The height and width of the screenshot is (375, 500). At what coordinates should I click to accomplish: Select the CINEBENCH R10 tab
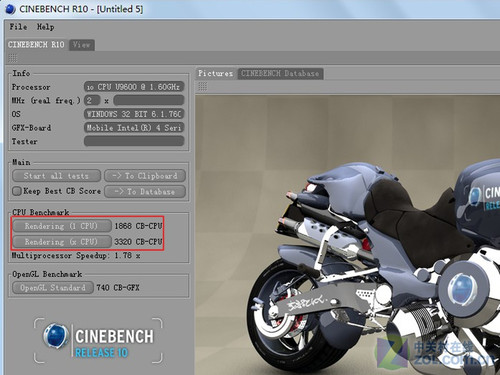pyautogui.click(x=36, y=45)
